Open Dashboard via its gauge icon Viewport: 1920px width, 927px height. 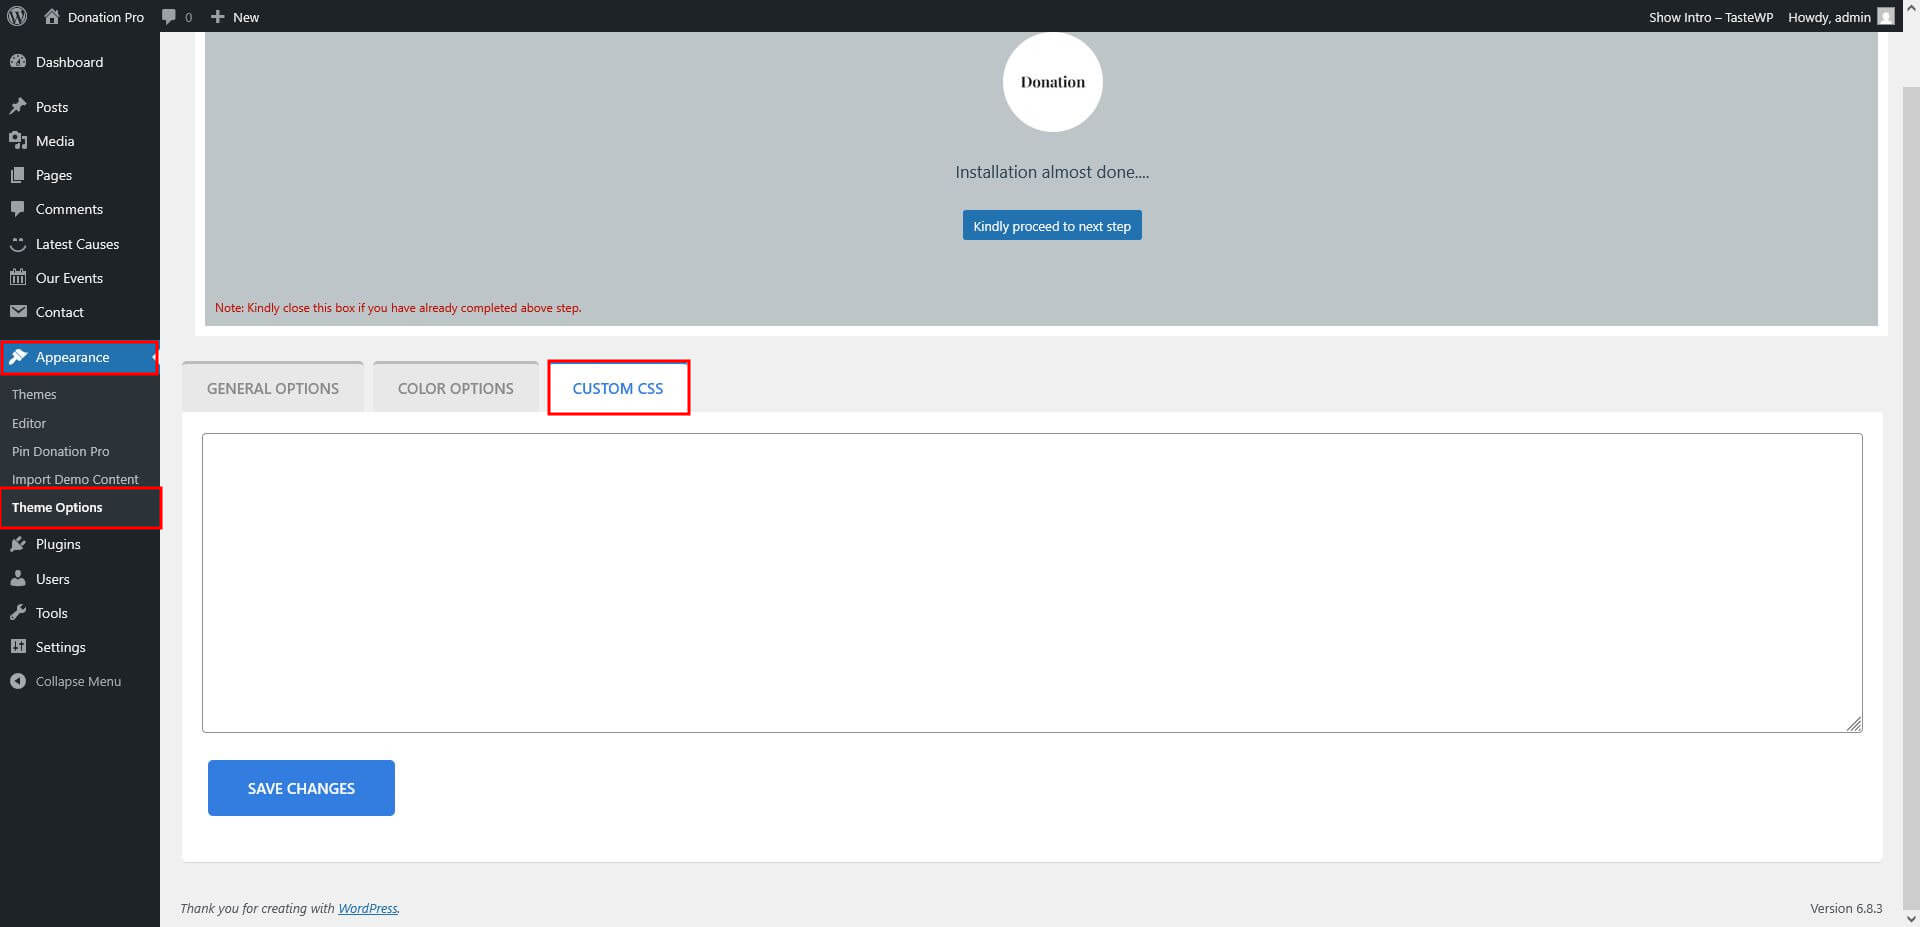18,62
